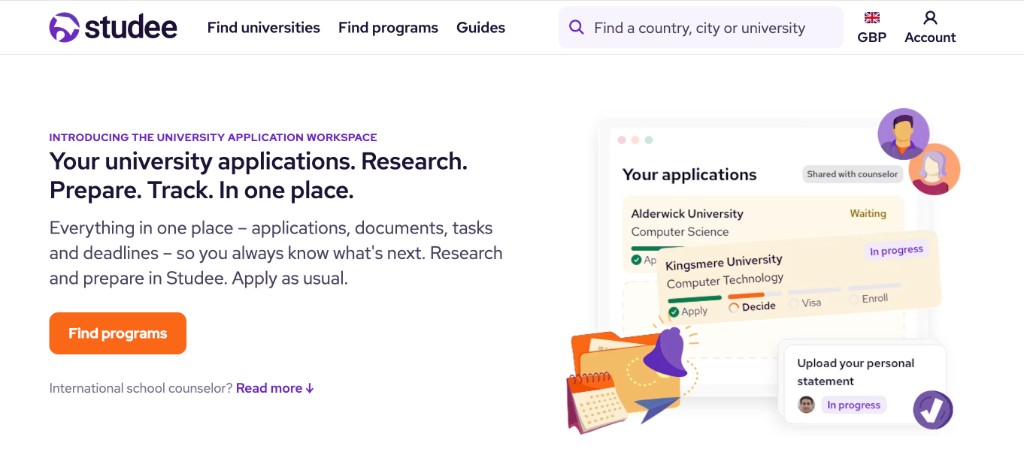Click the purple checkmark circle icon
Viewport: 1024px width, 464px height.
point(933,410)
